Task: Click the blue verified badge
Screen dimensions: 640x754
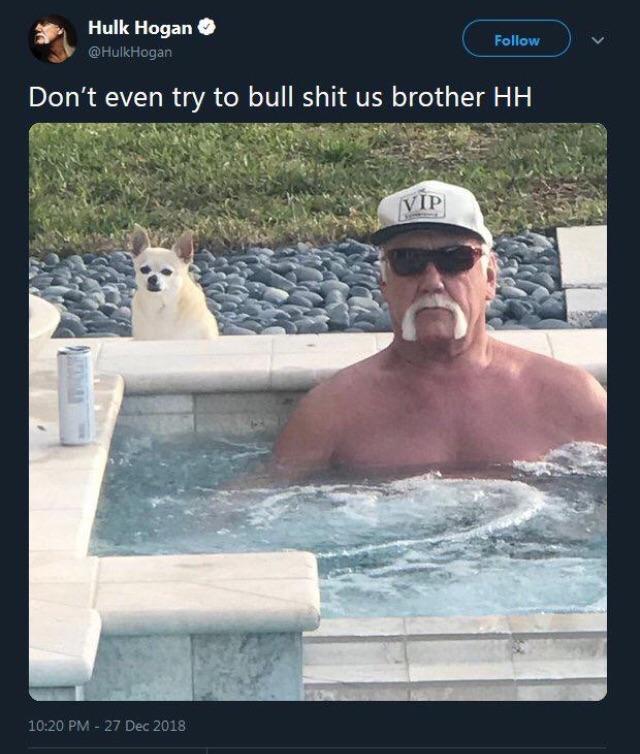Action: click(208, 27)
